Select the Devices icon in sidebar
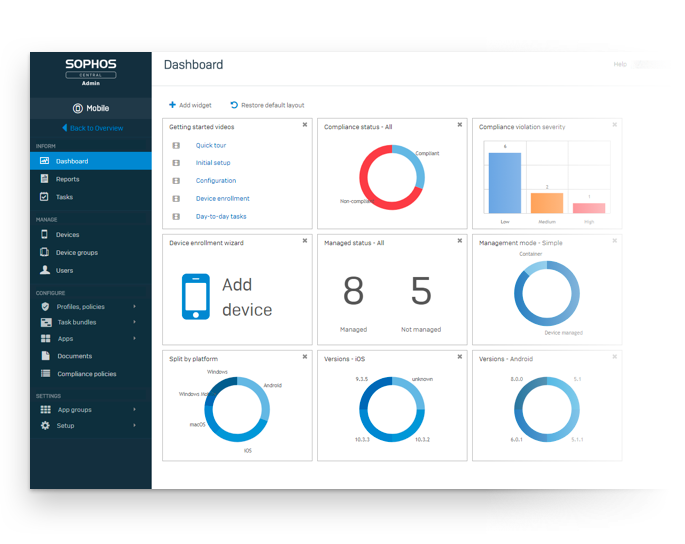Screen dimensions: 685x544 coord(45,235)
